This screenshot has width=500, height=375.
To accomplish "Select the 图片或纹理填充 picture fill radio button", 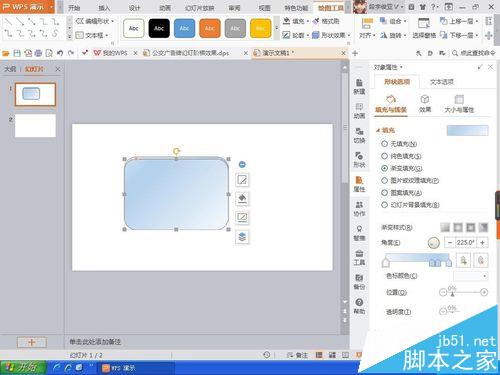I will (384, 180).
